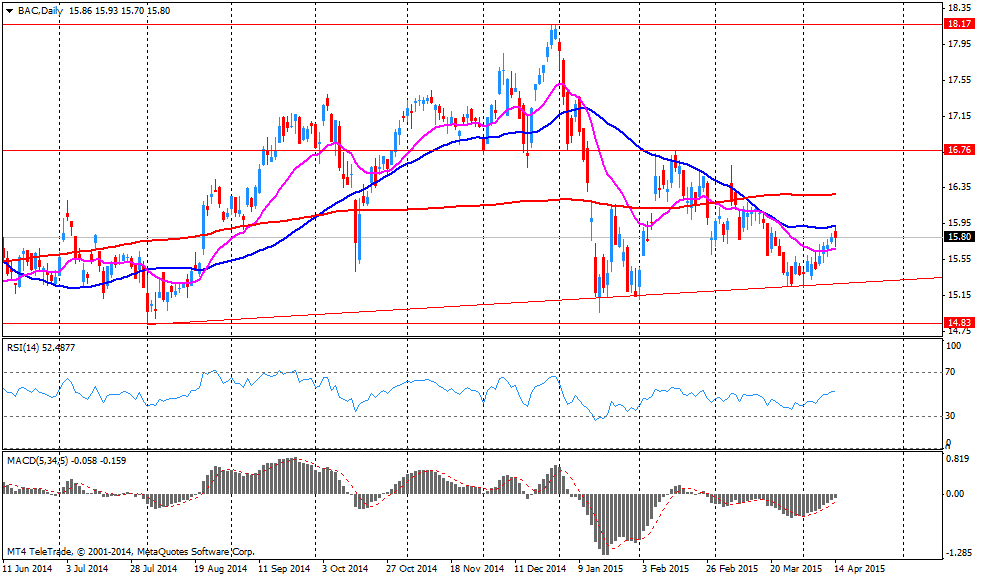Click the 27 Oct 2014 date label

point(412,569)
